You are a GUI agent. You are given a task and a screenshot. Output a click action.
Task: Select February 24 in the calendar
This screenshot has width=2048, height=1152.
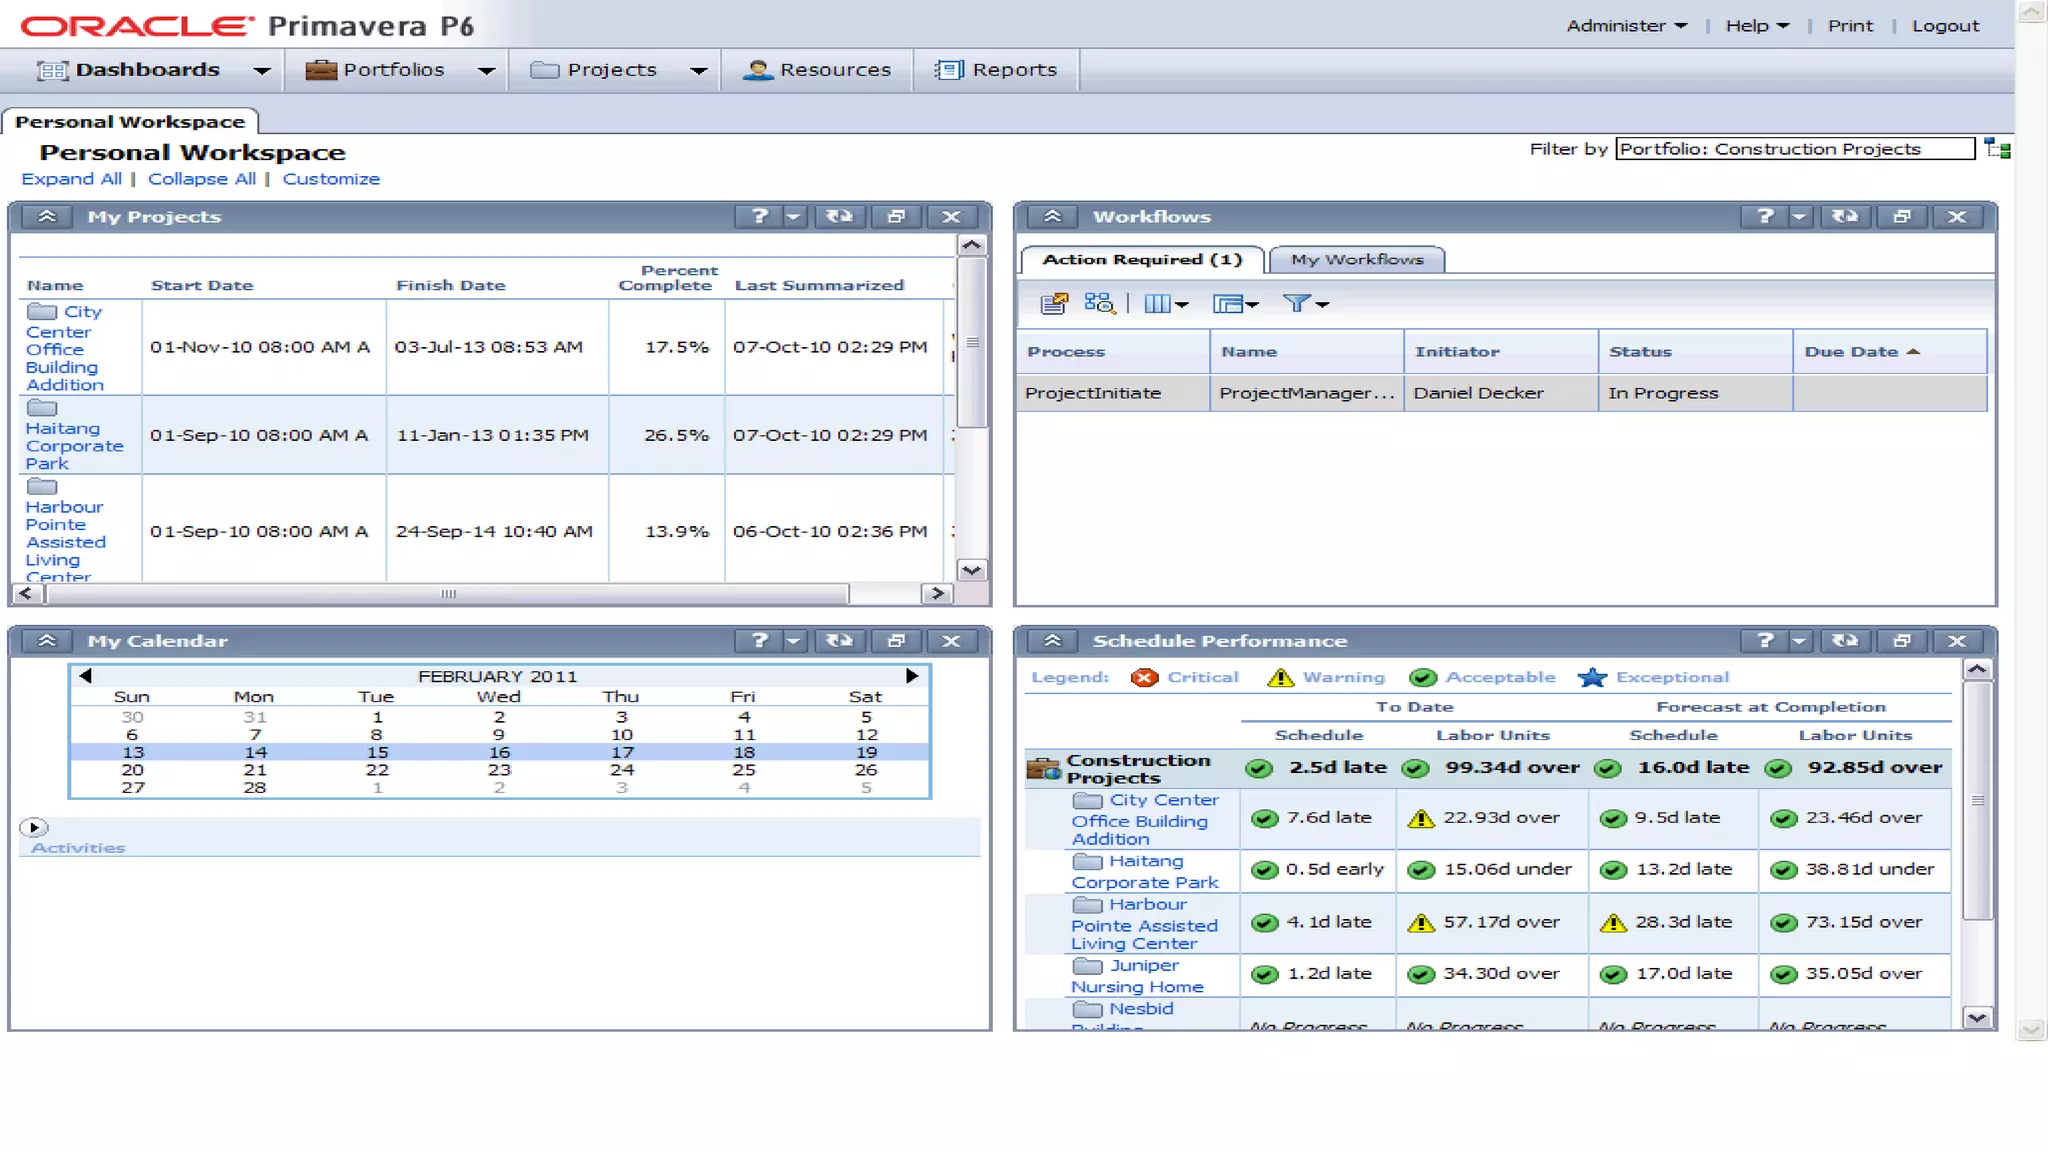[622, 770]
